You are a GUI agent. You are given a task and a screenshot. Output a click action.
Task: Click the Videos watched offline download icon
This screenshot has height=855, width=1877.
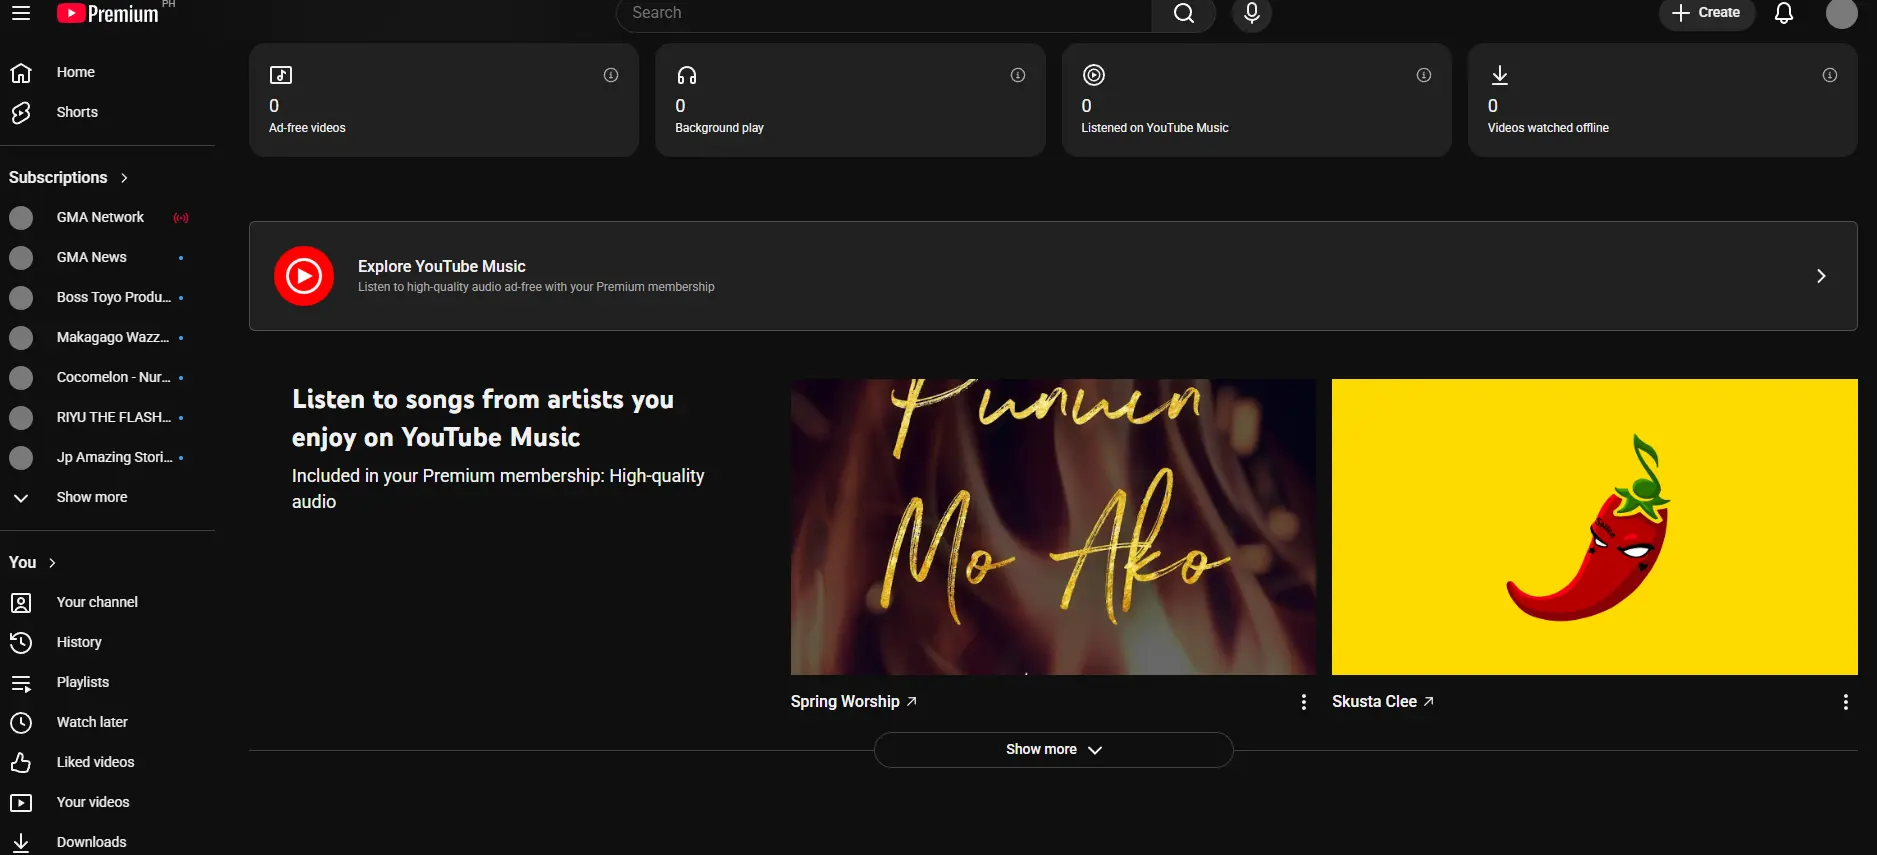pyautogui.click(x=1500, y=75)
